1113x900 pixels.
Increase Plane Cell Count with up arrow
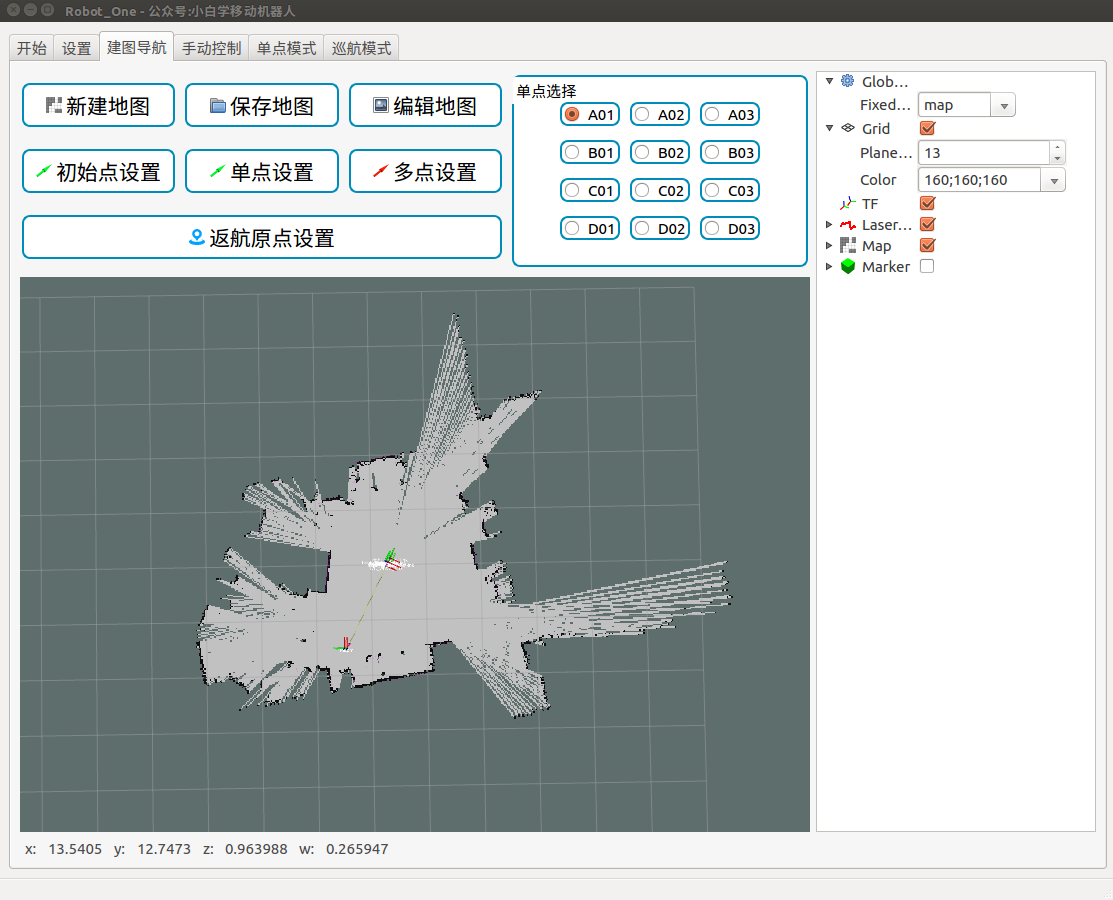point(1058,147)
